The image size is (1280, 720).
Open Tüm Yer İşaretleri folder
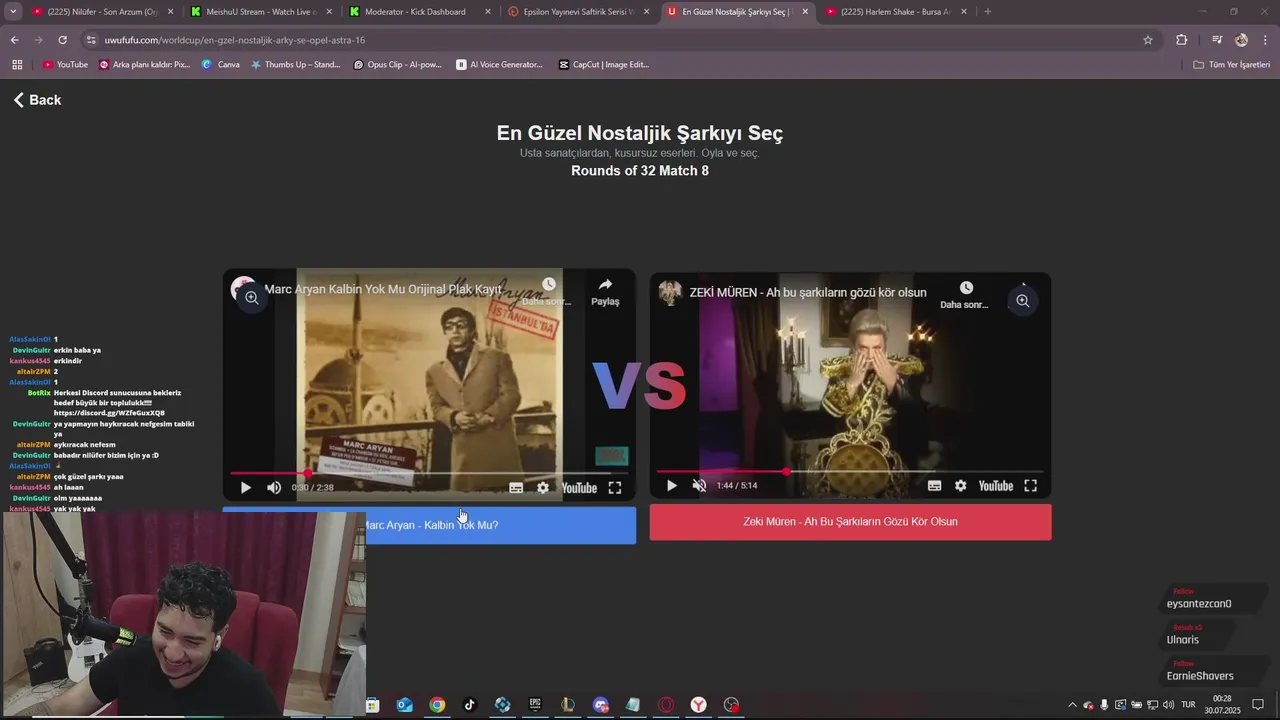pos(1231,65)
